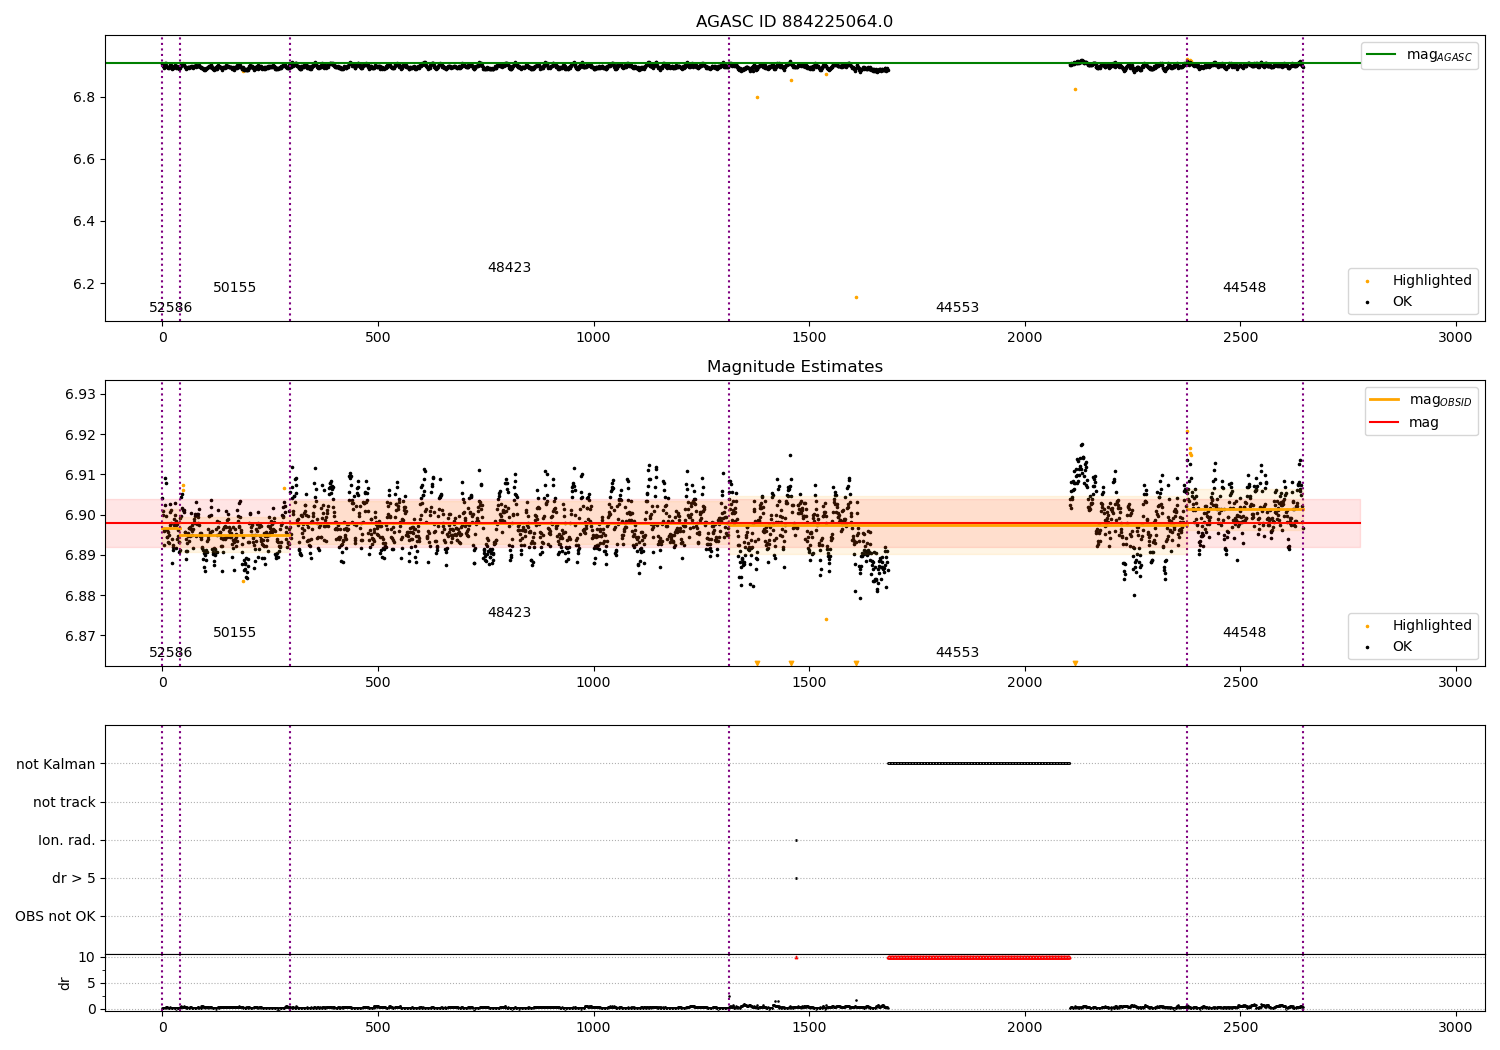Click y-axis tick 6.92
The height and width of the screenshot is (1050, 1500).
tap(80, 435)
